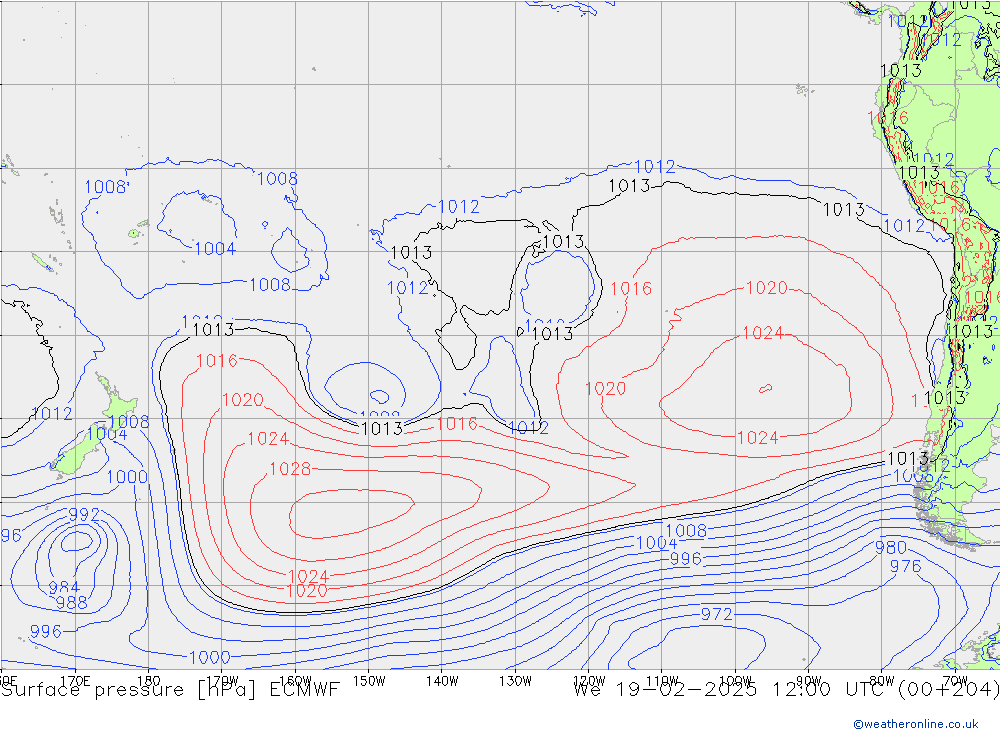
Task: Select the '976' isobar label
Action: (906, 566)
